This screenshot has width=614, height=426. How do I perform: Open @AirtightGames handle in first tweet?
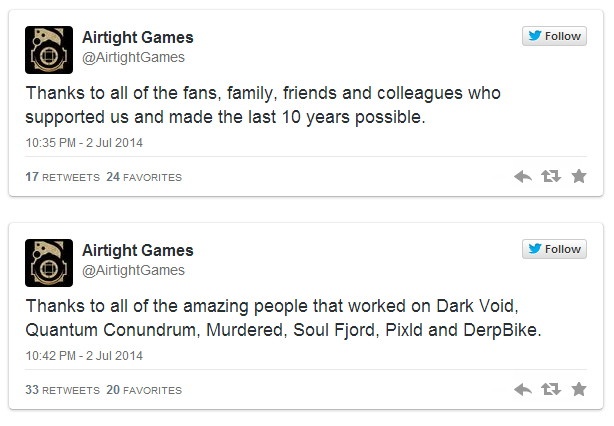coord(133,58)
